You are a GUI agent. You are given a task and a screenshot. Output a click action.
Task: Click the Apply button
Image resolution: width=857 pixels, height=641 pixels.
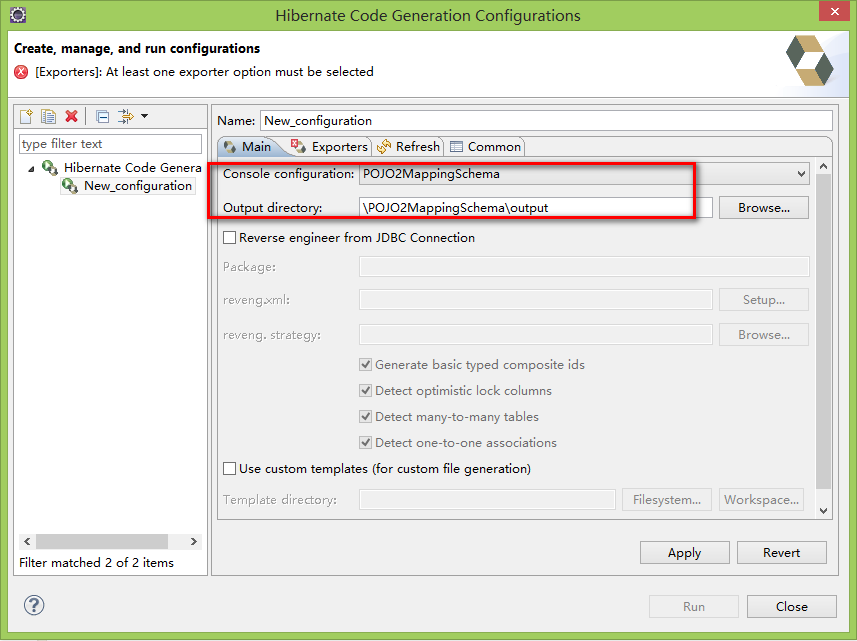click(684, 552)
